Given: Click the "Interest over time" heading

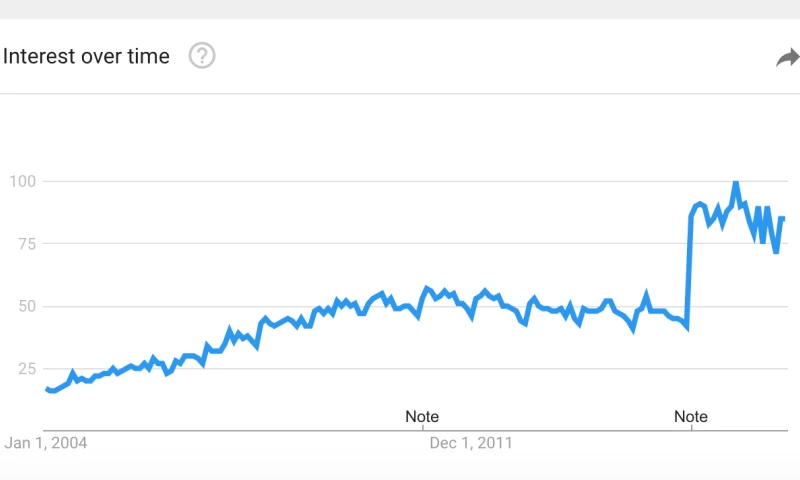Looking at the screenshot, I should coord(86,56).
